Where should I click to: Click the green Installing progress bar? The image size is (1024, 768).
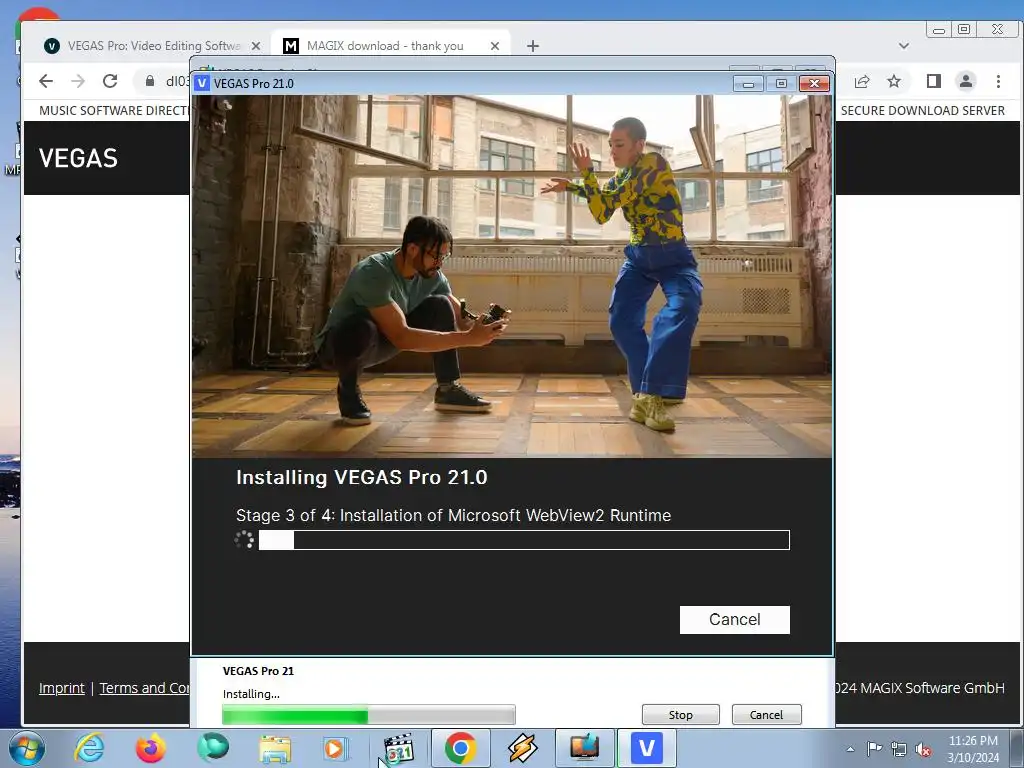[368, 715]
